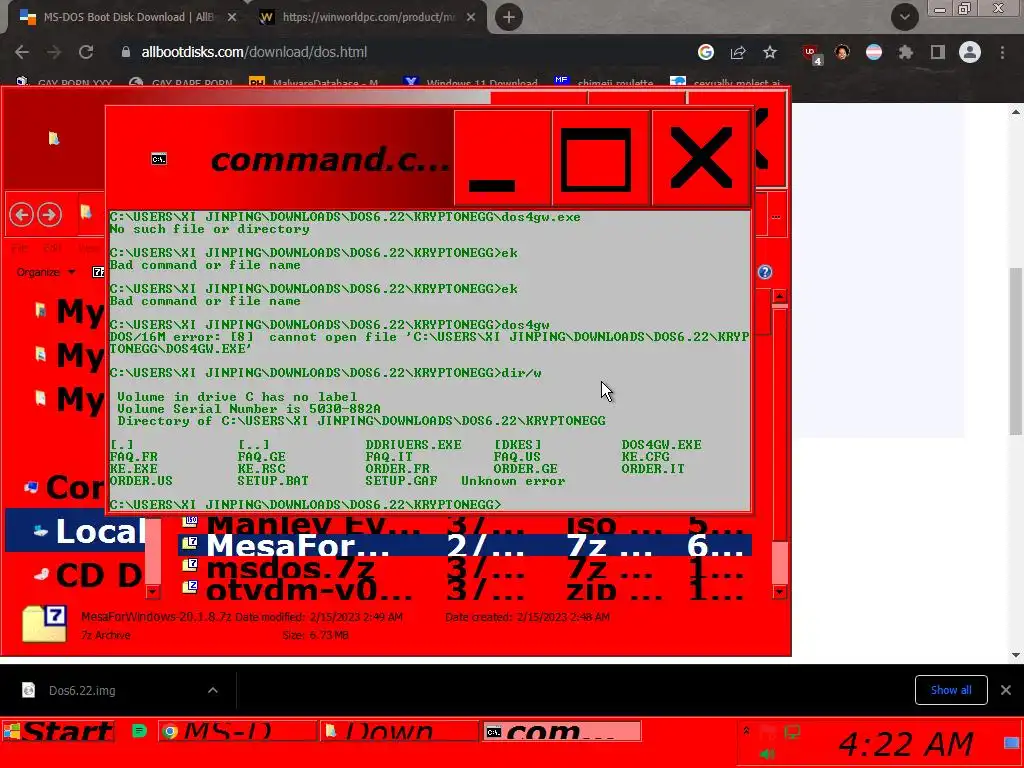Open the uBlock Origin extension
Viewport: 1024px width, 768px height.
pos(812,54)
